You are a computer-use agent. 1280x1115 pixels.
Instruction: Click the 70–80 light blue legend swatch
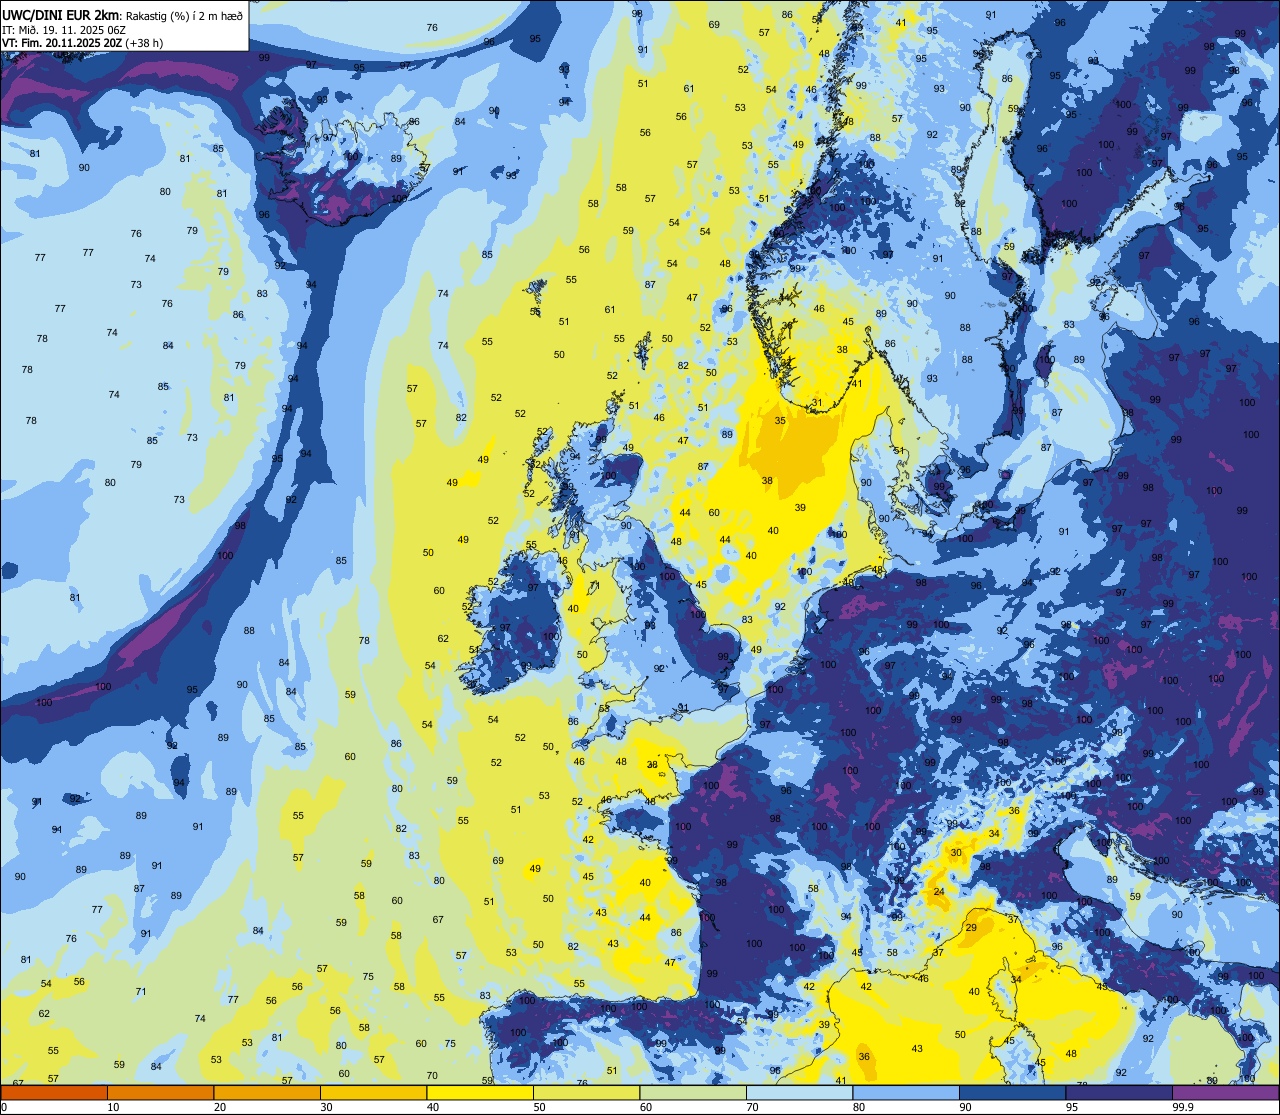[799, 1092]
